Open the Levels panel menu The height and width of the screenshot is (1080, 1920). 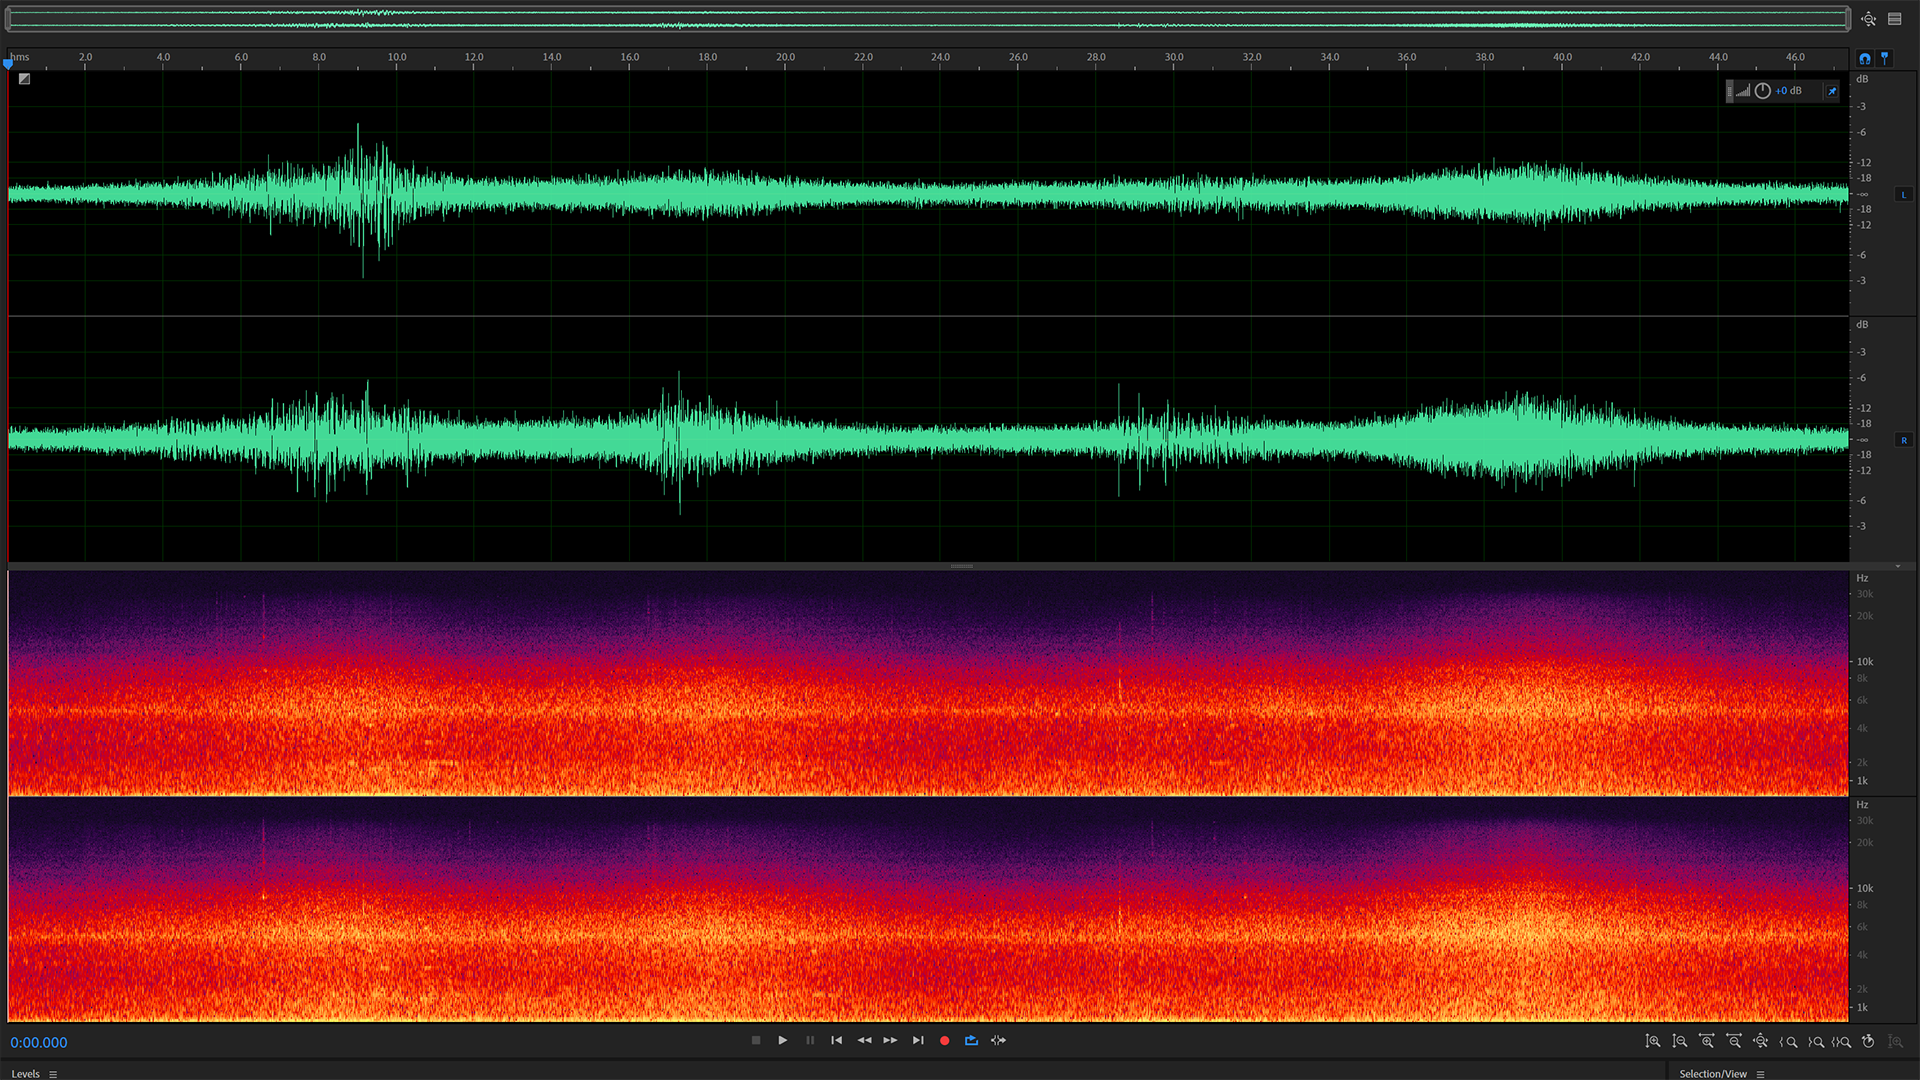53,1074
